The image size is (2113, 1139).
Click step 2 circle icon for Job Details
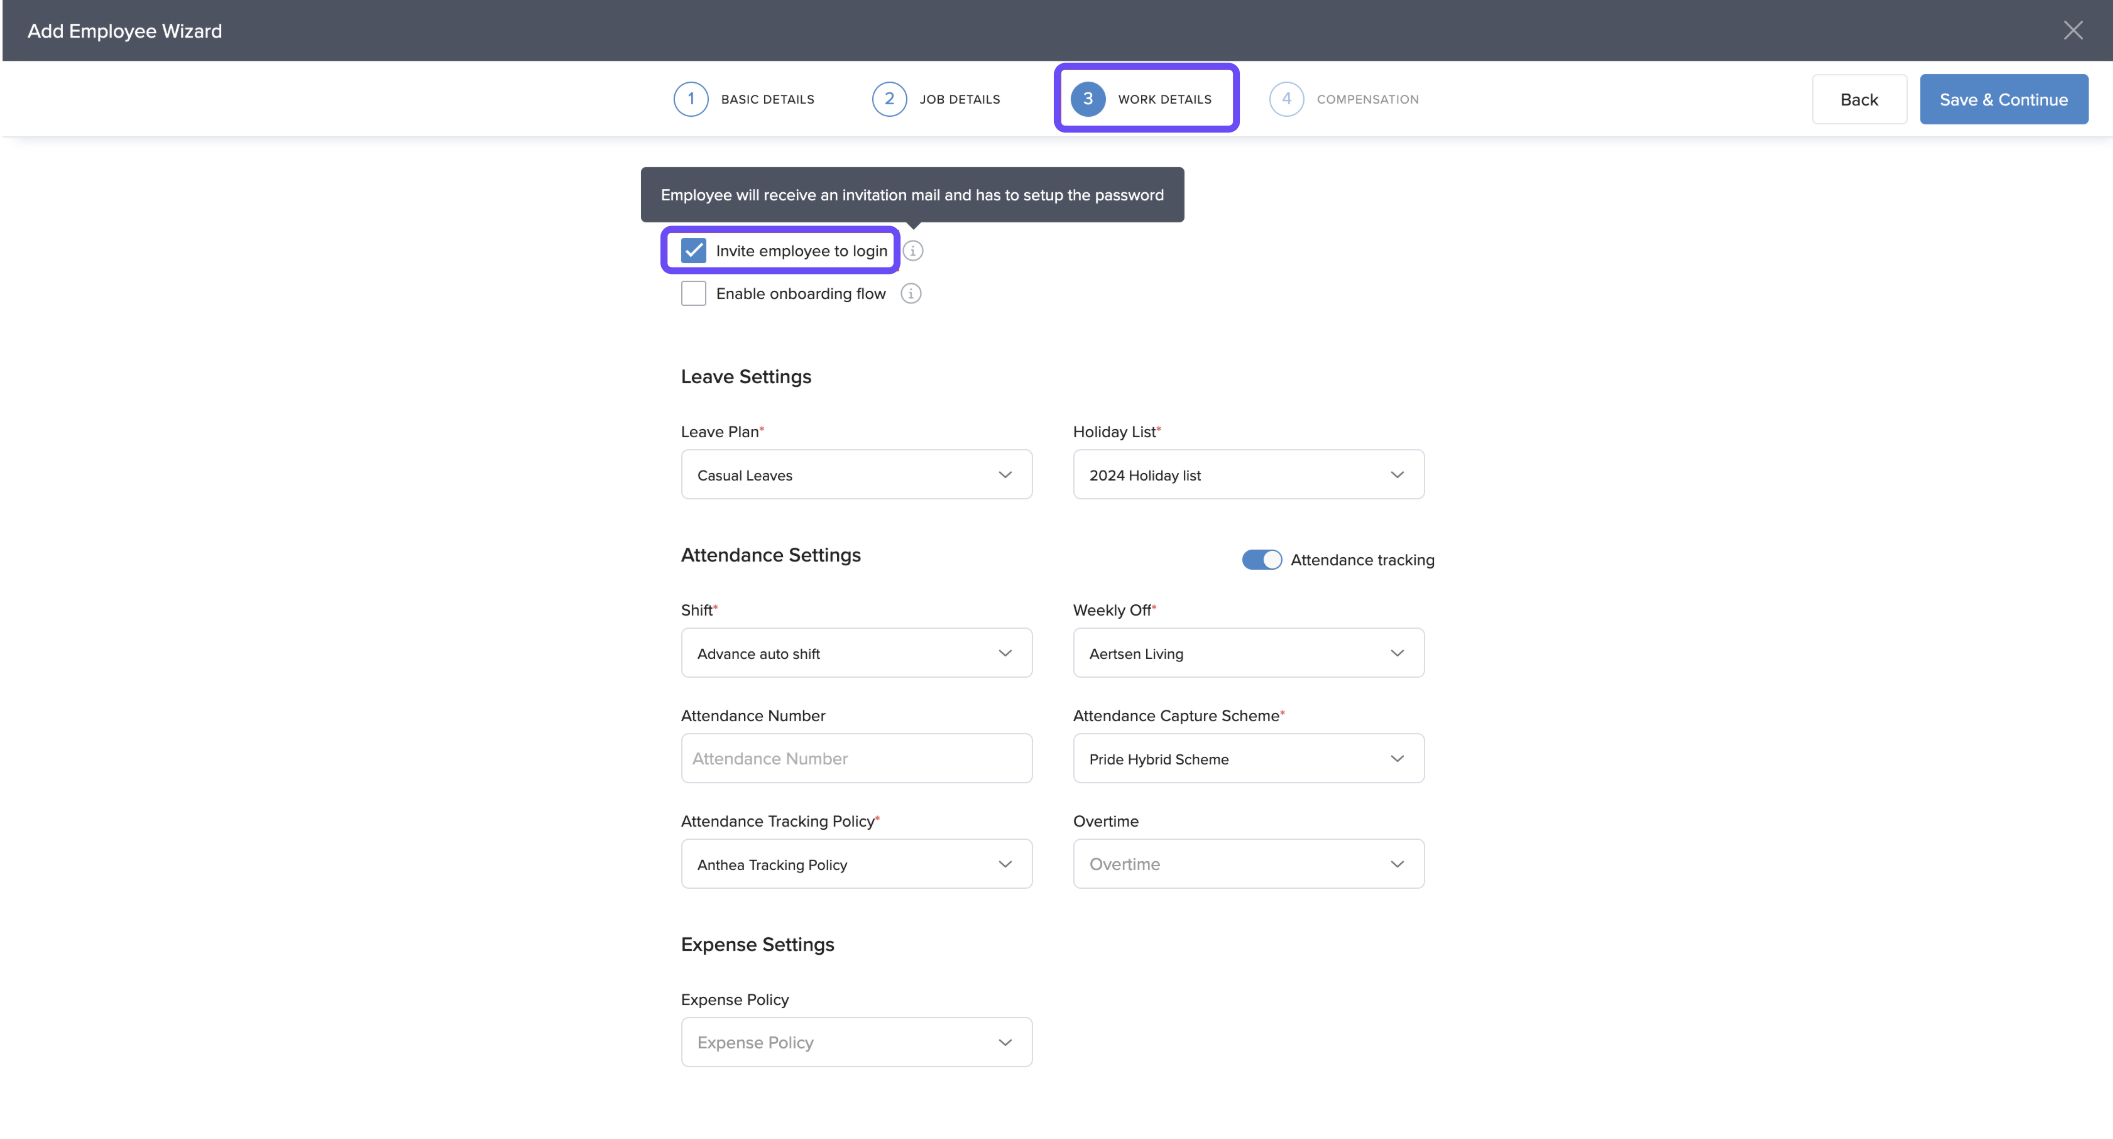(x=888, y=99)
